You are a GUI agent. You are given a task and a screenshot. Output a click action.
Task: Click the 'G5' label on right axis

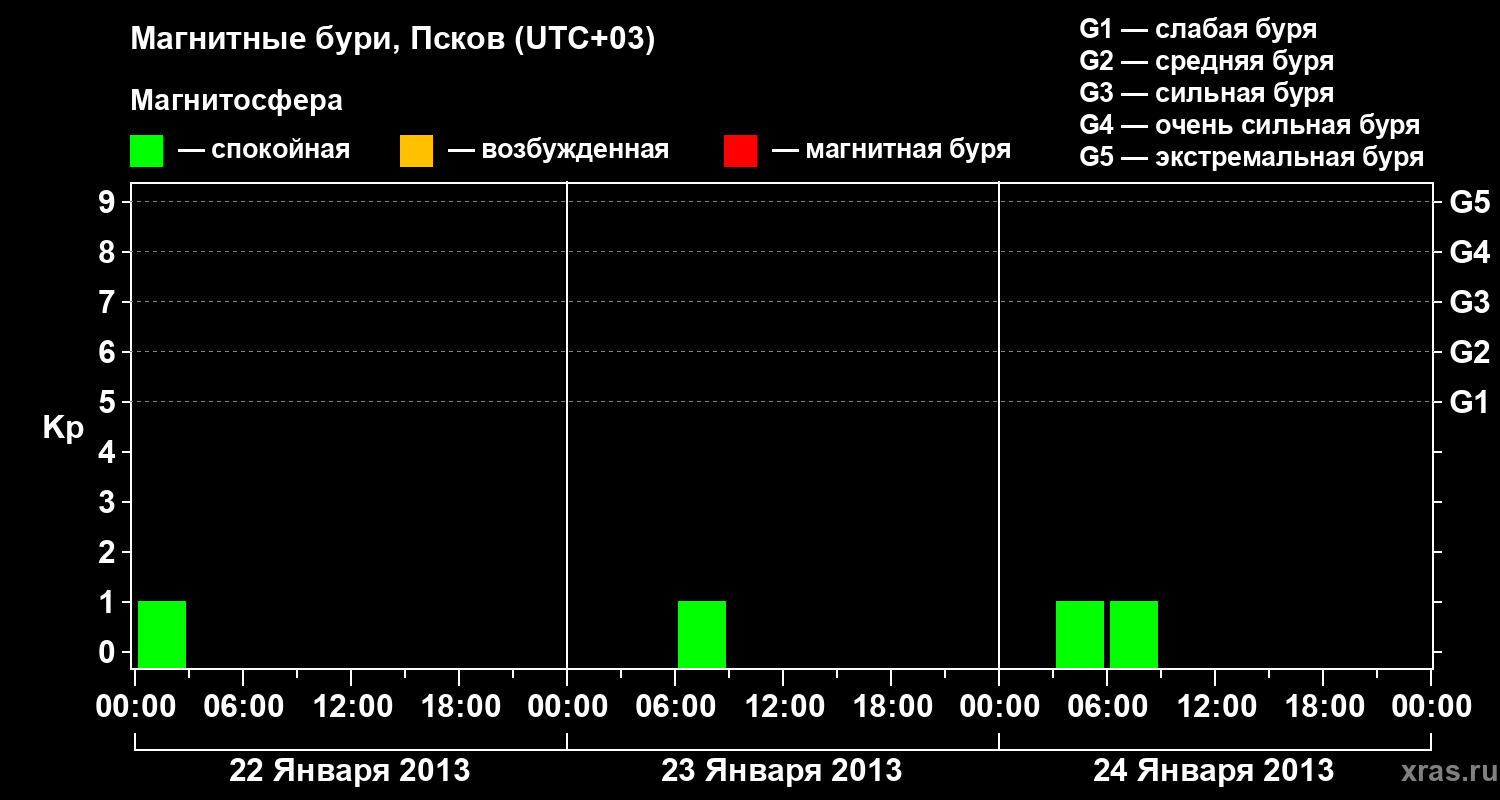(1469, 202)
